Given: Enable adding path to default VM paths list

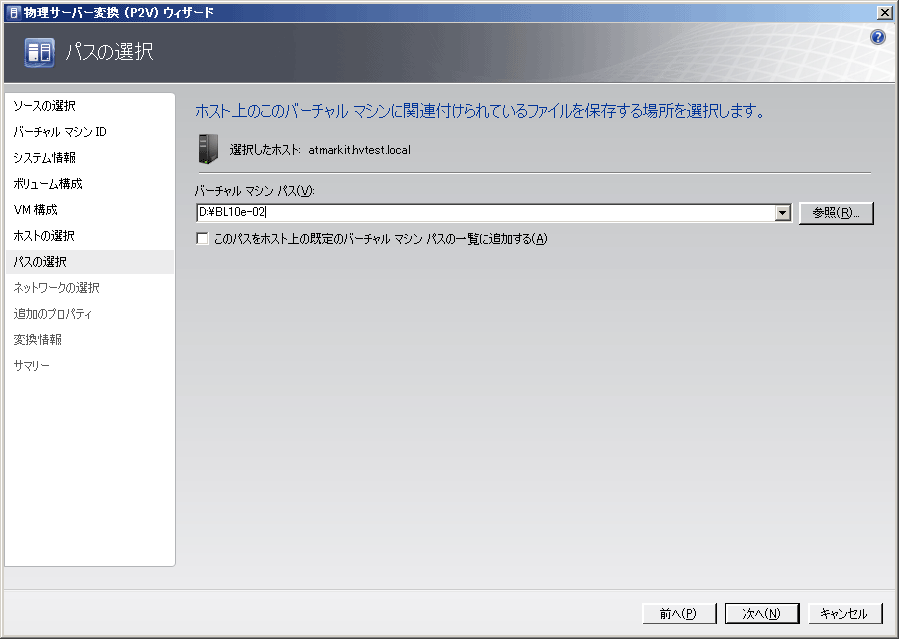Looking at the screenshot, I should click(202, 238).
